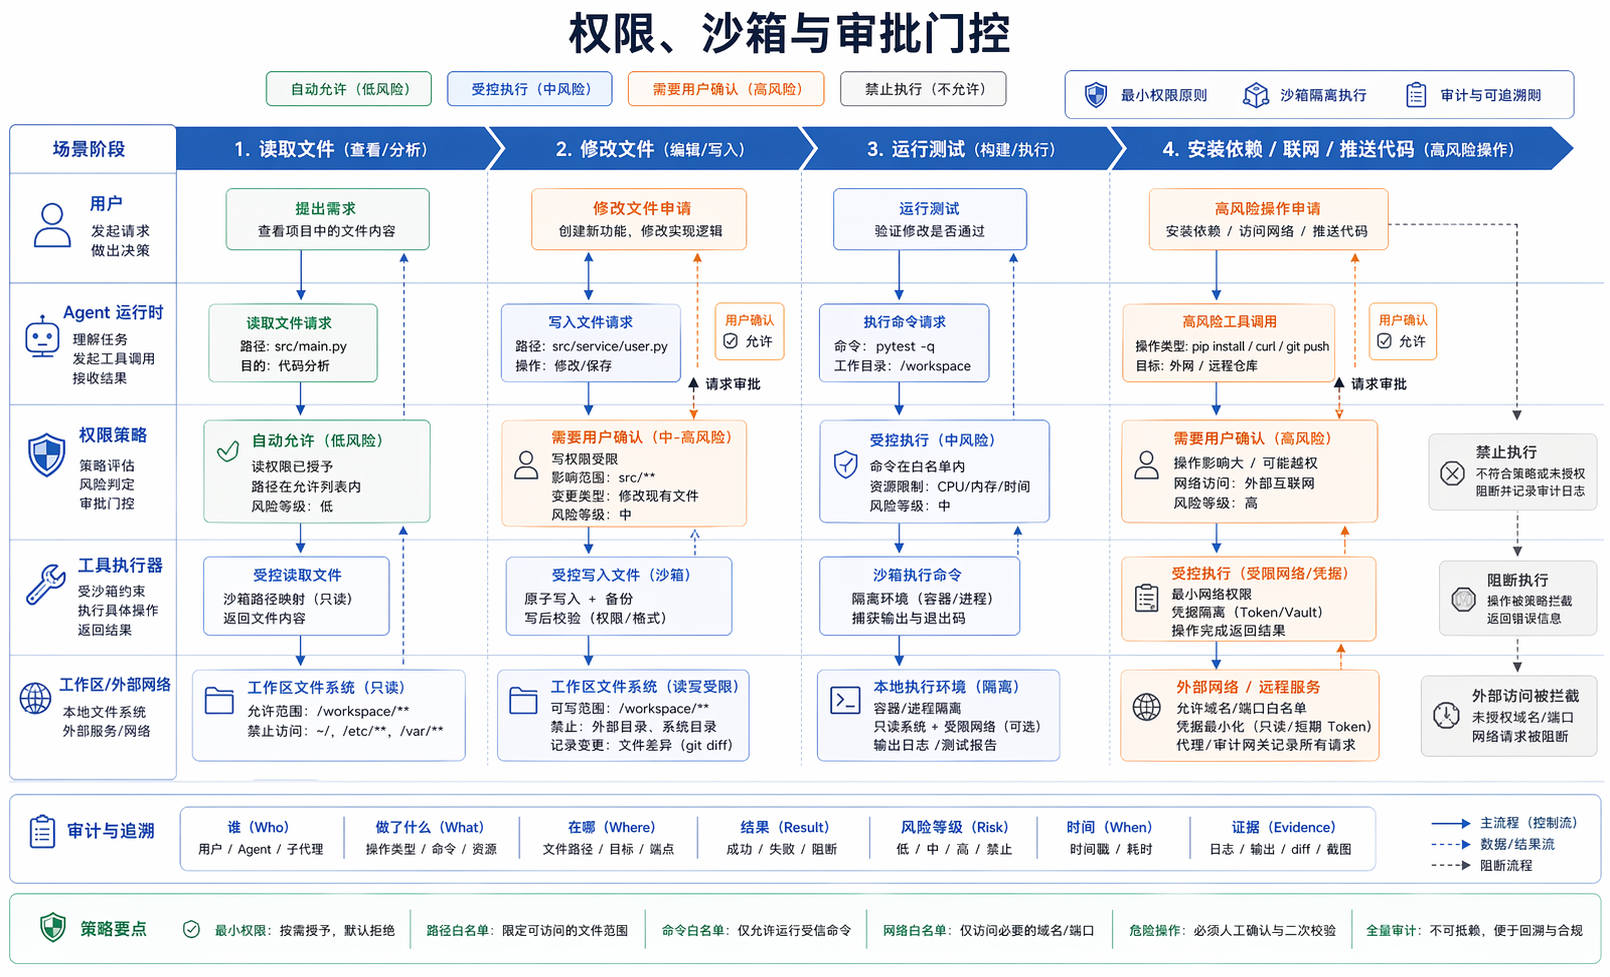Open stage header 4. 安装依赖 / 联网 / 推送代码
1610x977 pixels.
[1337, 149]
